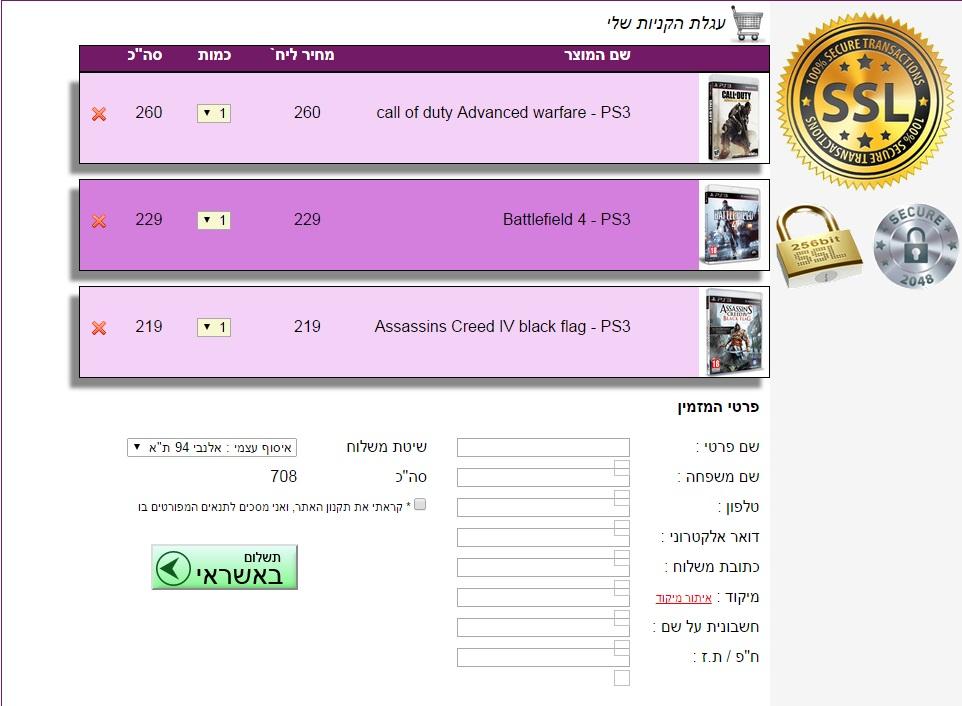Screen dimensions: 962x706
Task: Focus the invoice name field (חשבונית על שם)
Action: [x=543, y=627]
